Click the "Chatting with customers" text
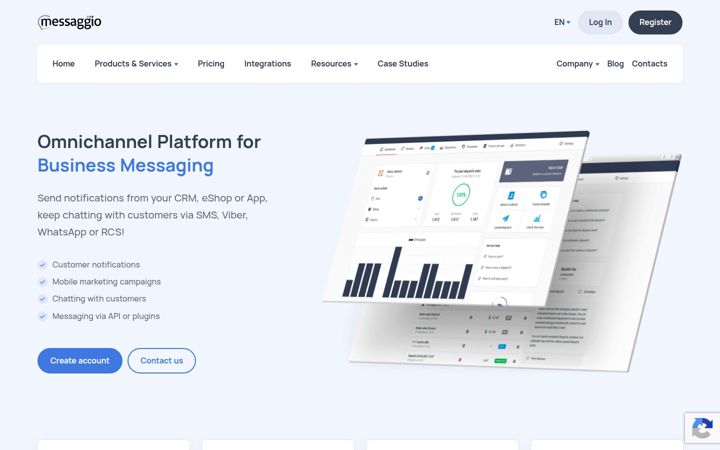 tap(99, 299)
